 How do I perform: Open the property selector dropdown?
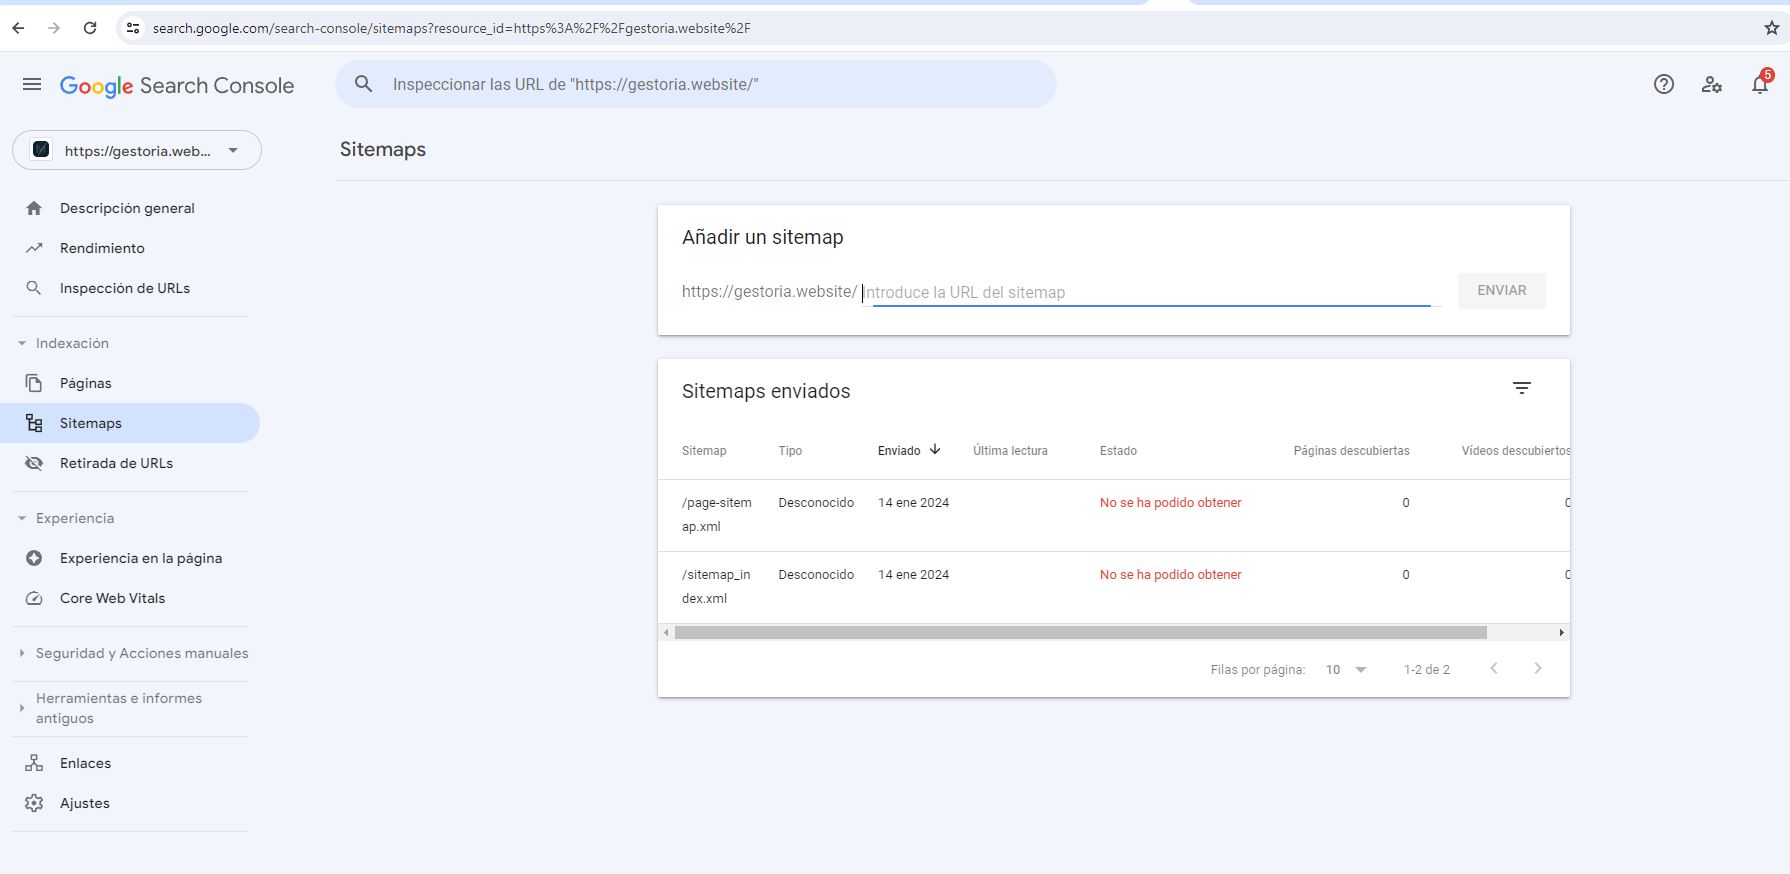click(137, 150)
